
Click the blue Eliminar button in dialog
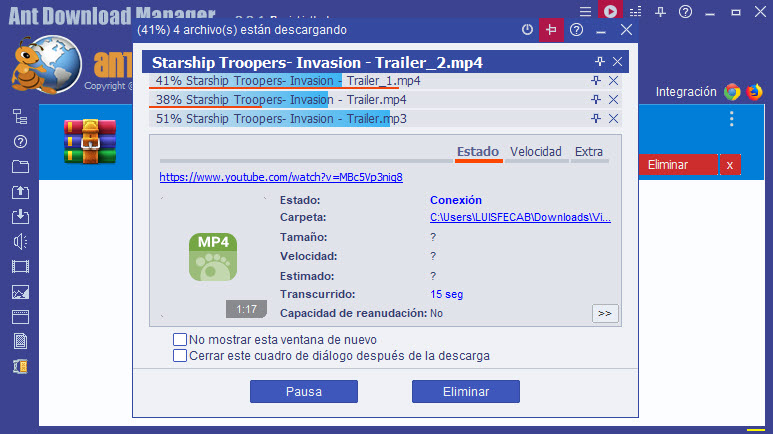coord(466,392)
